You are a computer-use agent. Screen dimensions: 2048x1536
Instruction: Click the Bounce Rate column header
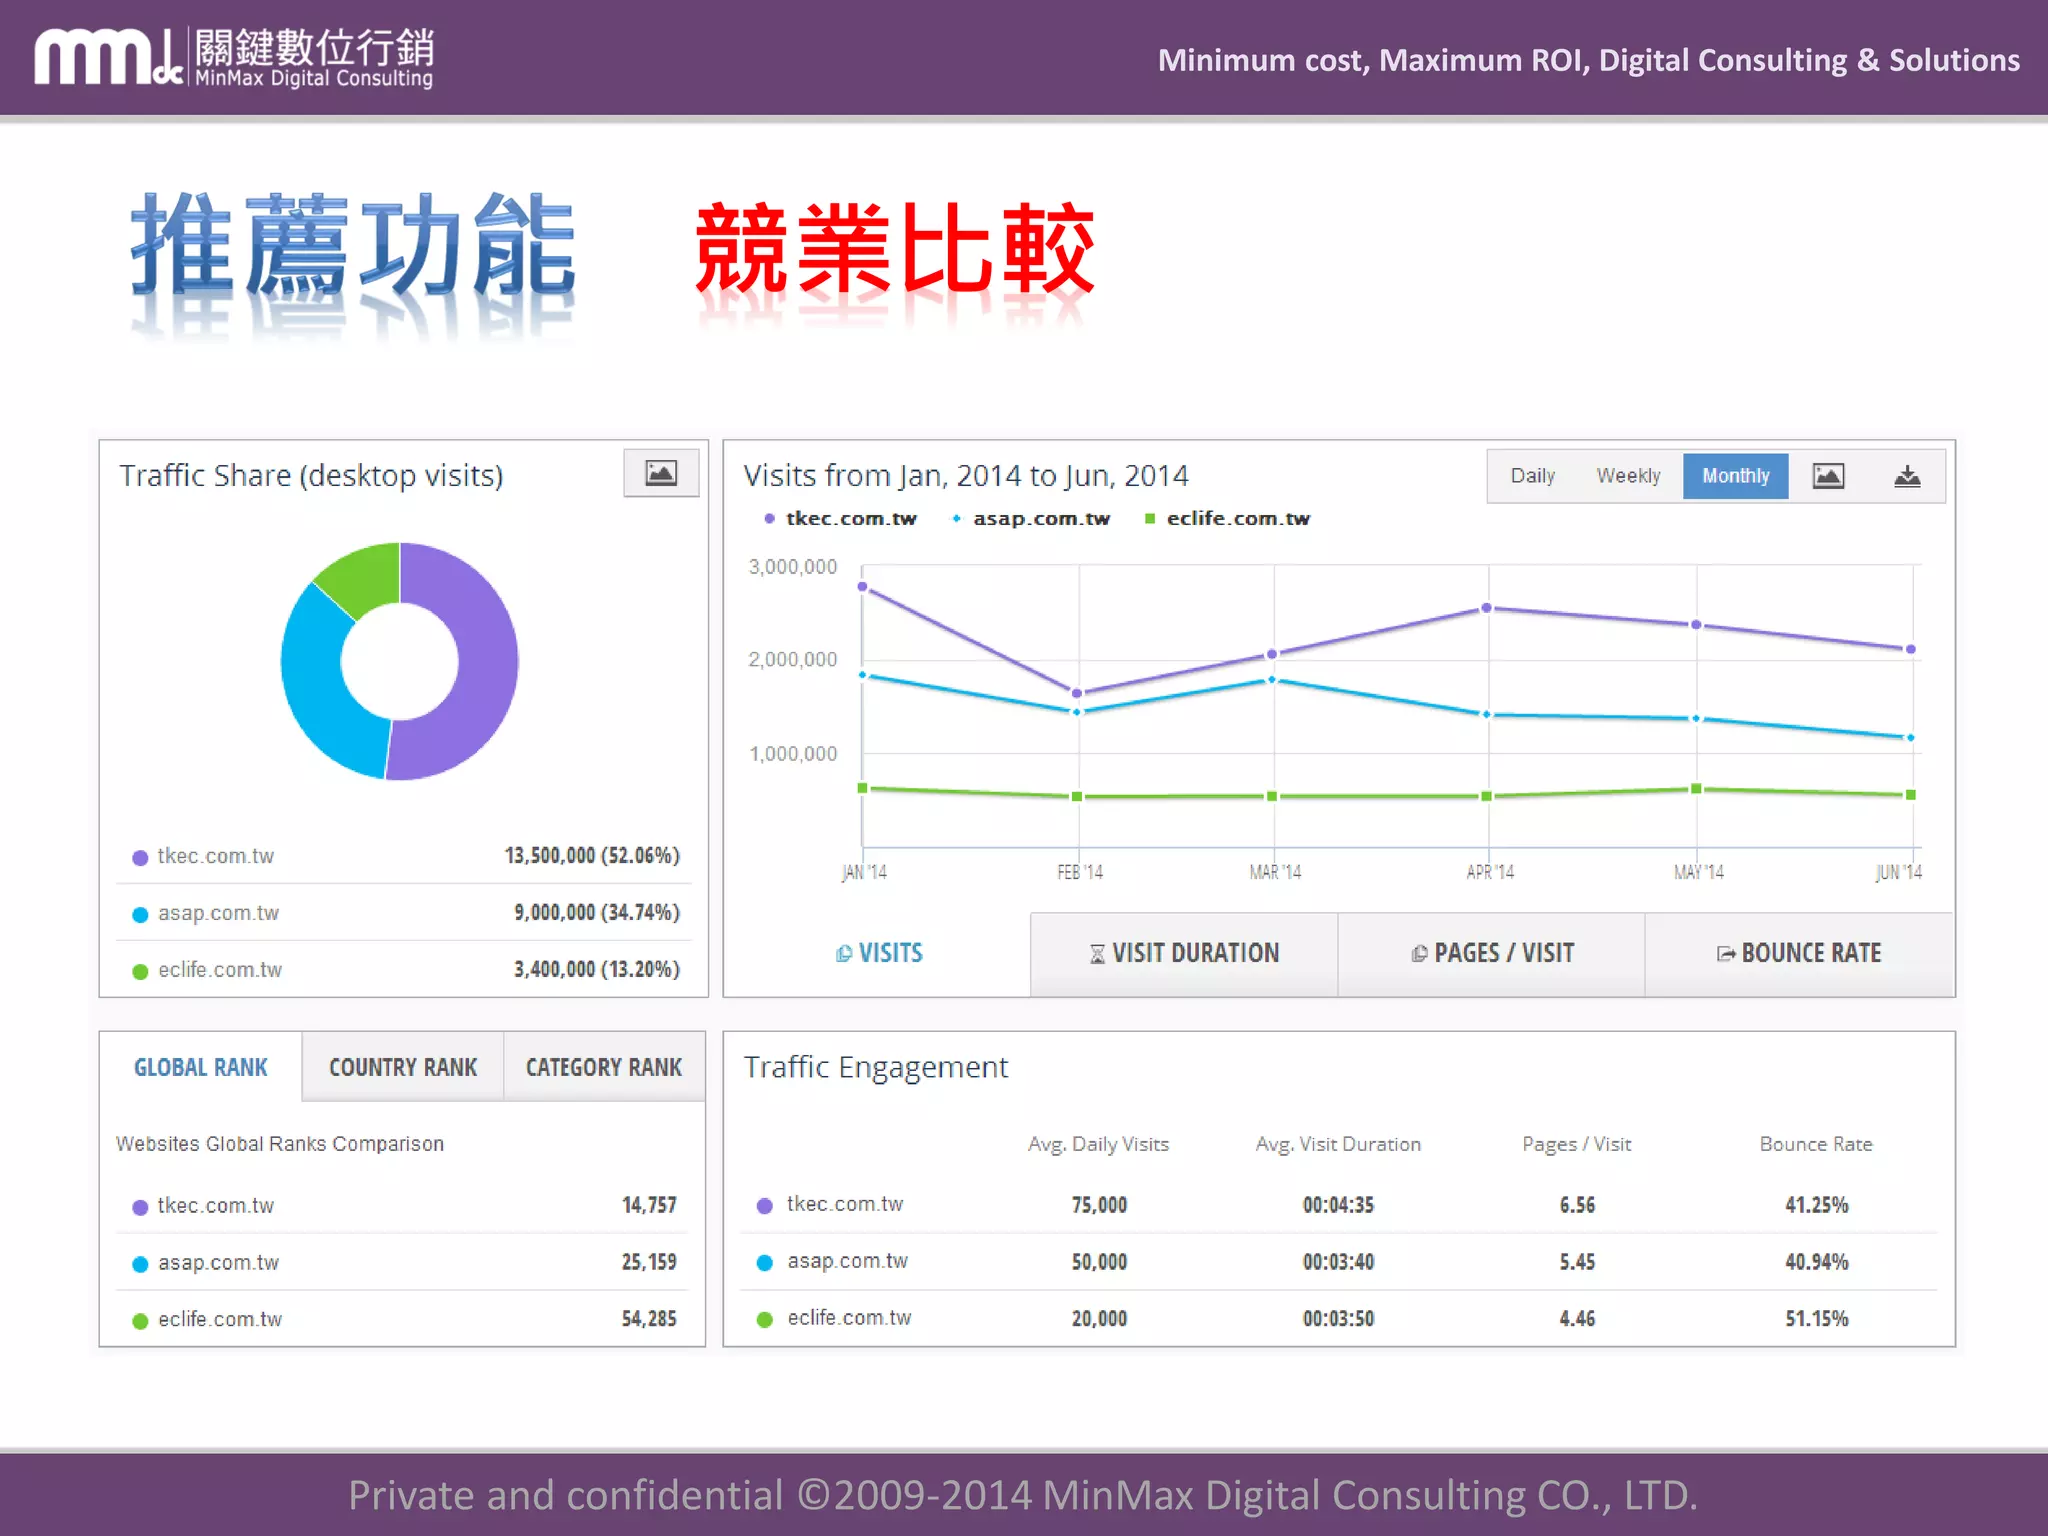1816,1144
